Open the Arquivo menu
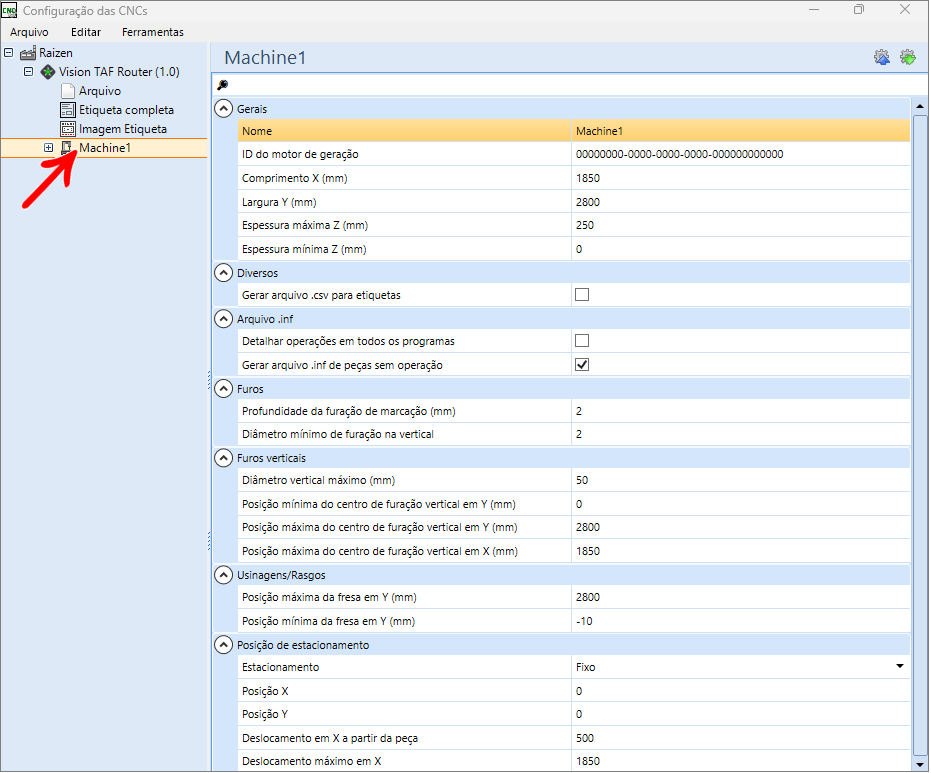The image size is (931, 773). coord(29,32)
